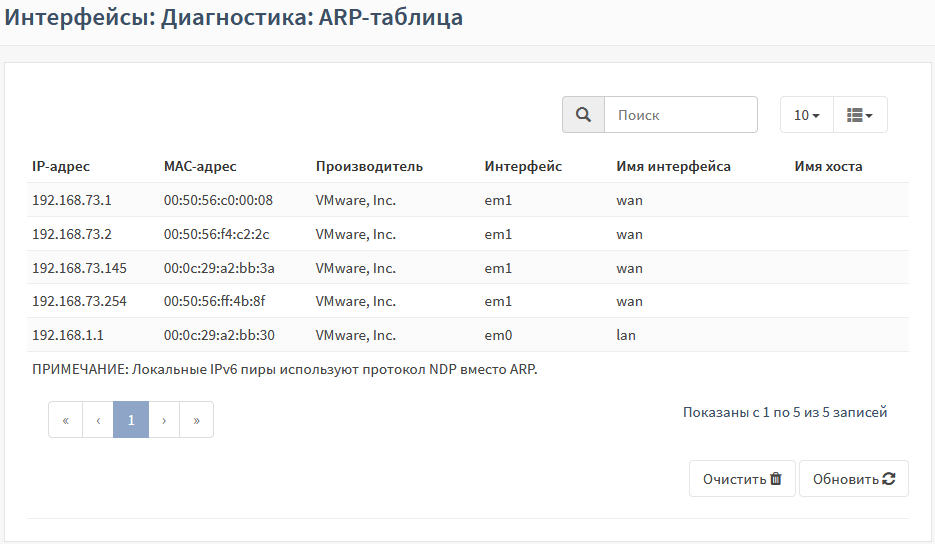Click the Обновить refresh button

coord(854,478)
